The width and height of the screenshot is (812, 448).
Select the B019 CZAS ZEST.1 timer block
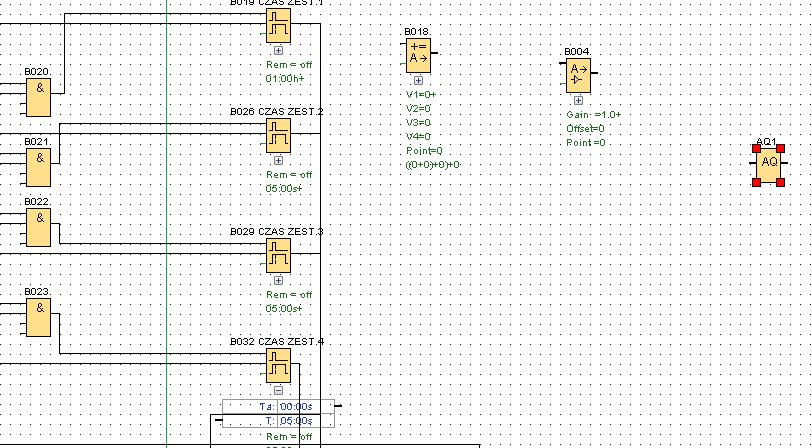[279, 25]
